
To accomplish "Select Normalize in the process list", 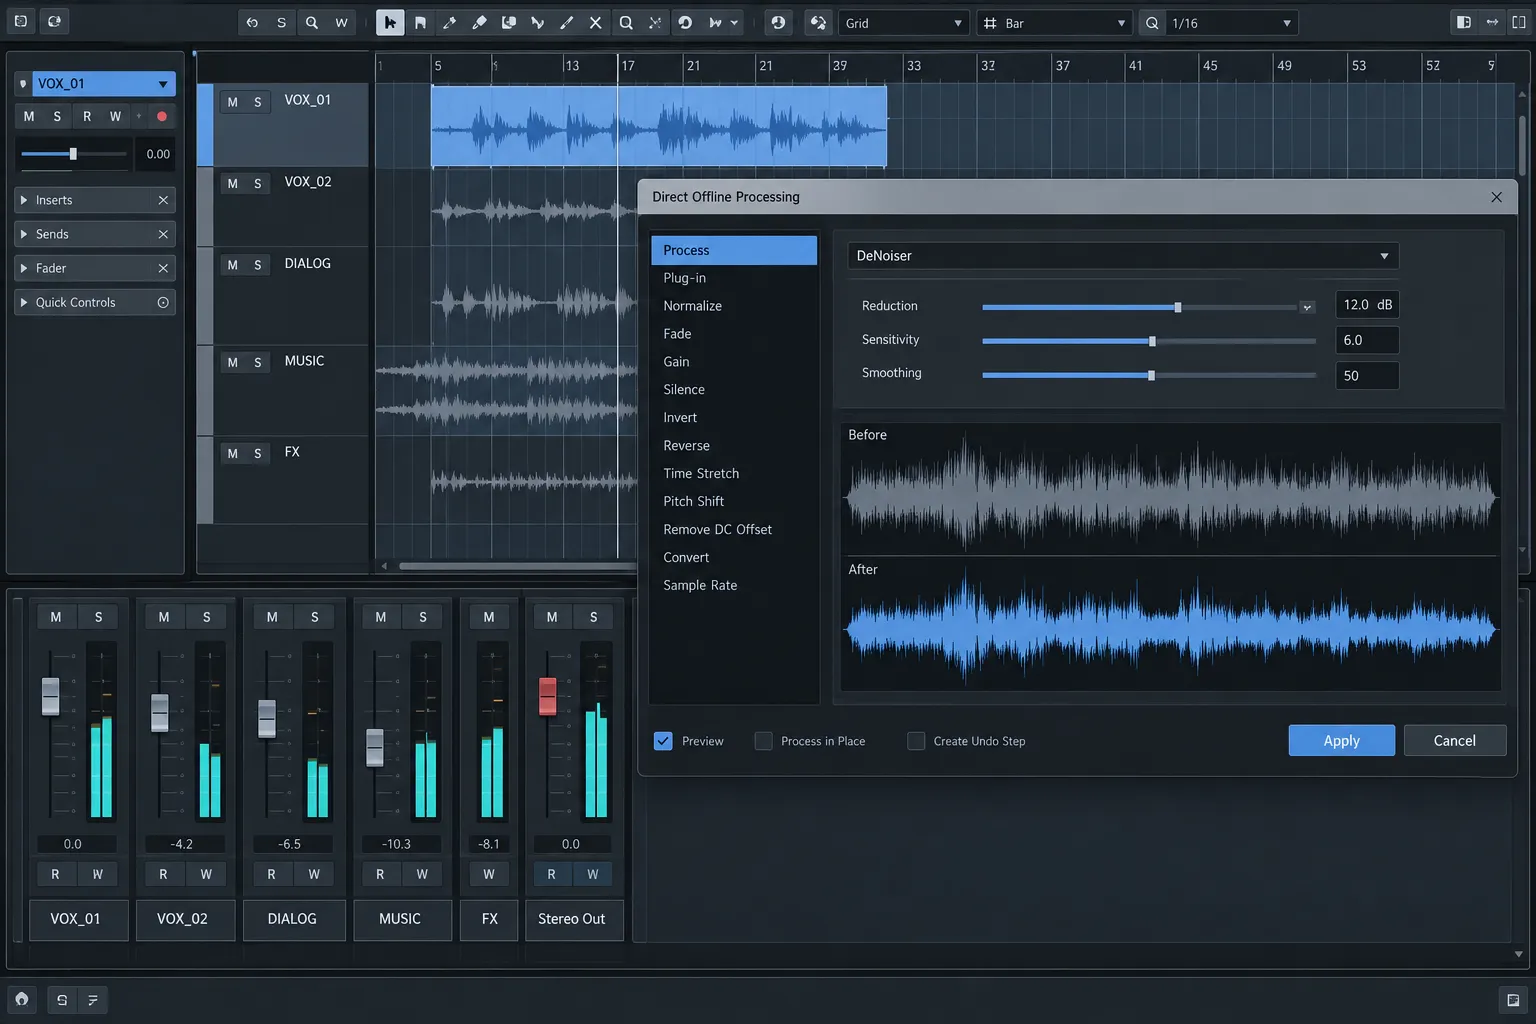I will coord(734,306).
